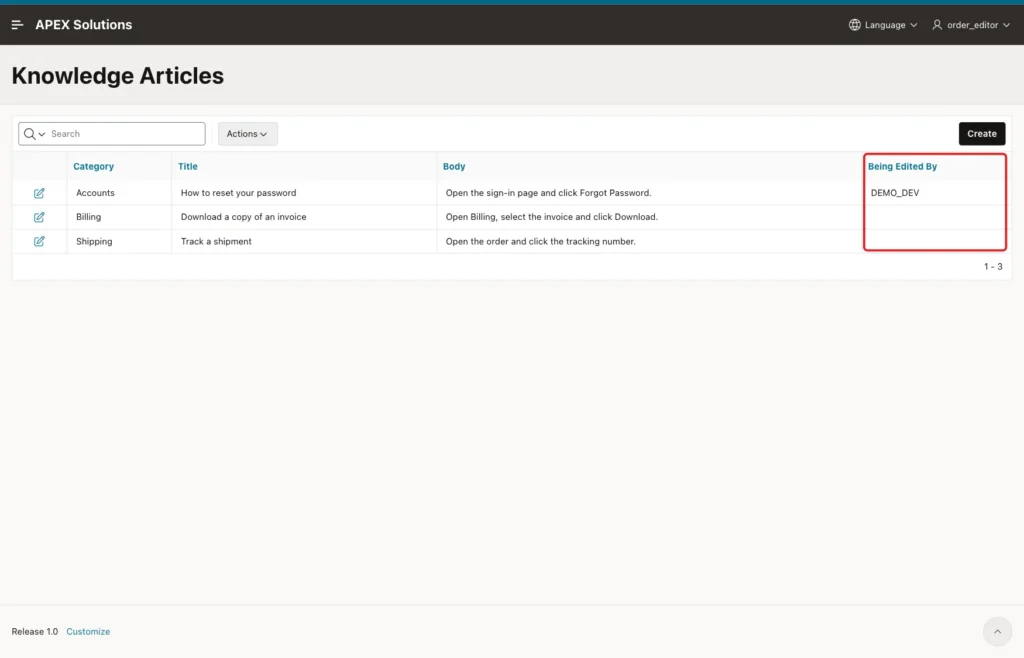Click 'Track a shipment' title cell

click(x=216, y=241)
